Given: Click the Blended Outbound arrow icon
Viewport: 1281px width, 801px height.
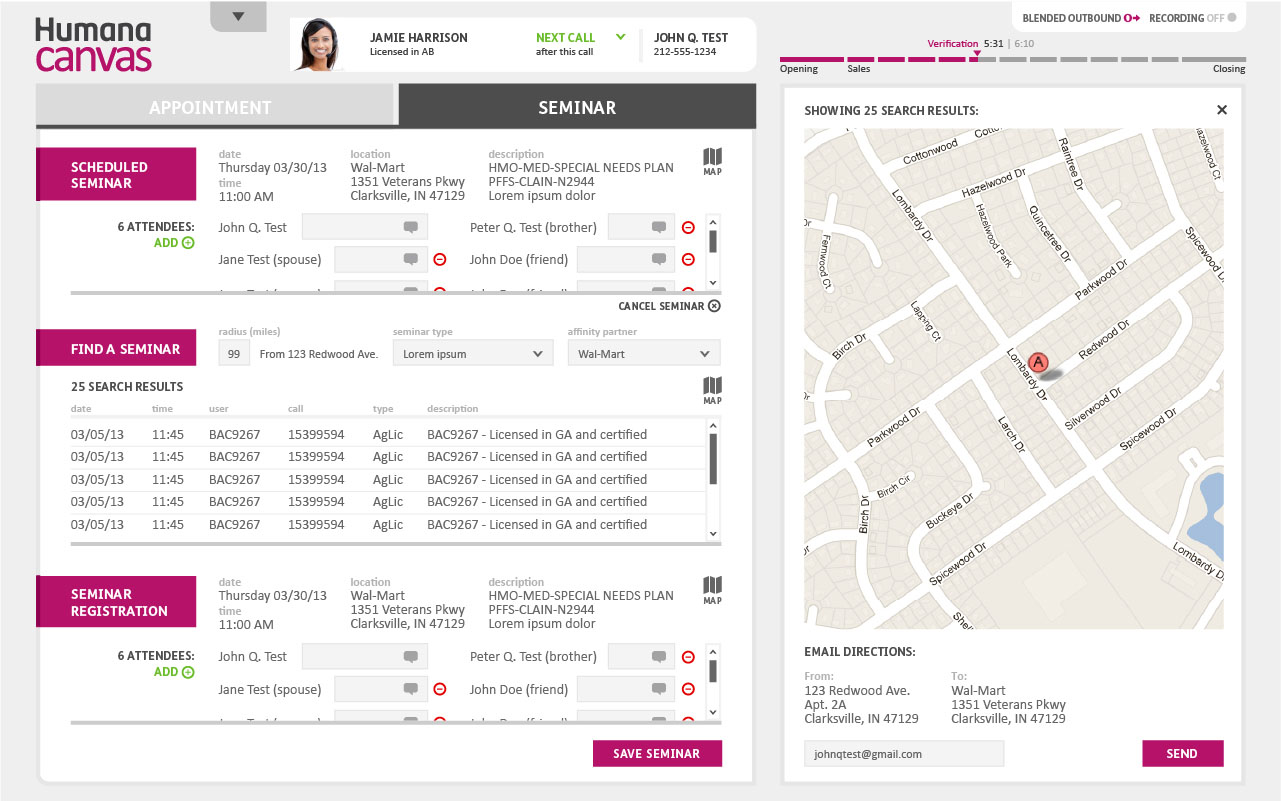Looking at the screenshot, I should (x=1132, y=18).
